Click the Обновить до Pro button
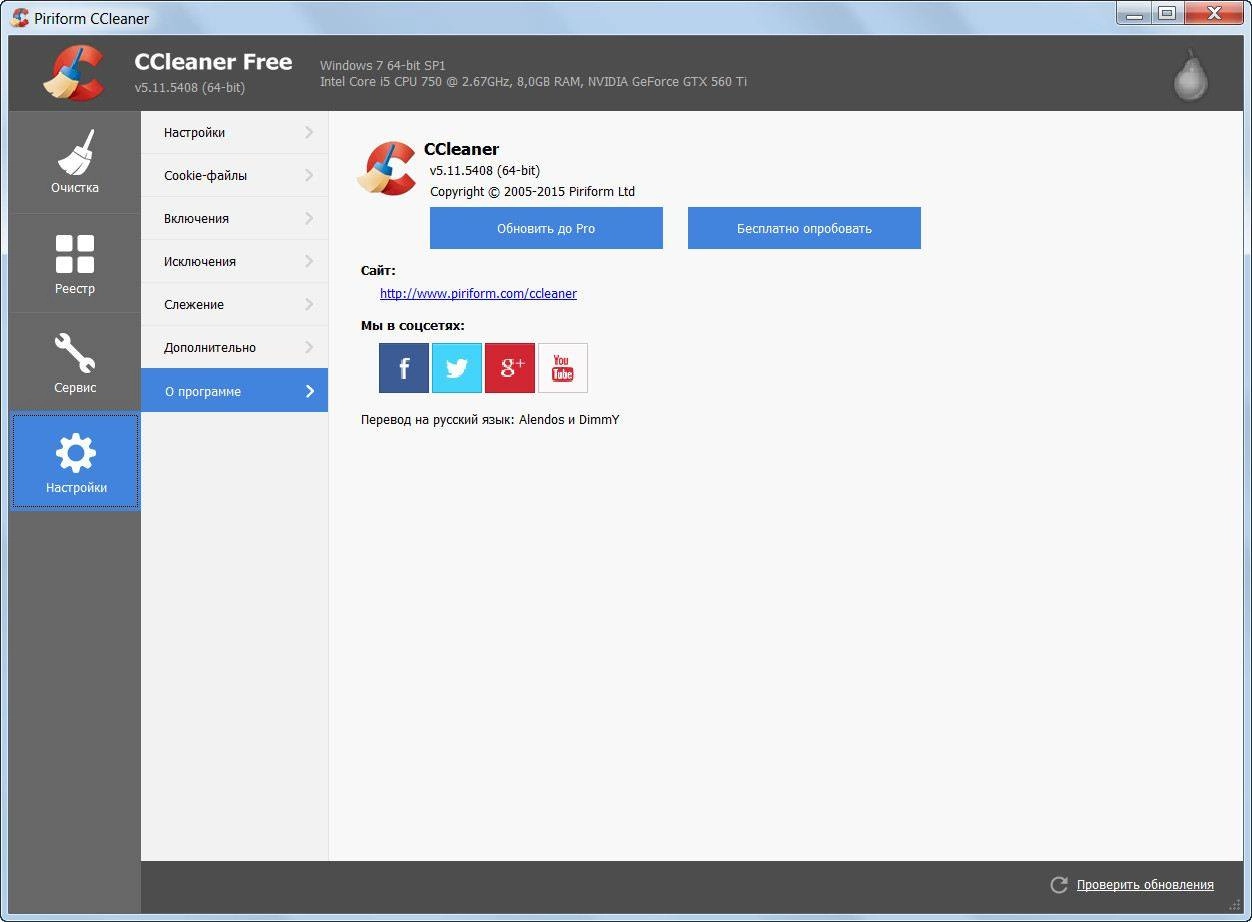Viewport: 1252px width, 922px height. pos(546,228)
